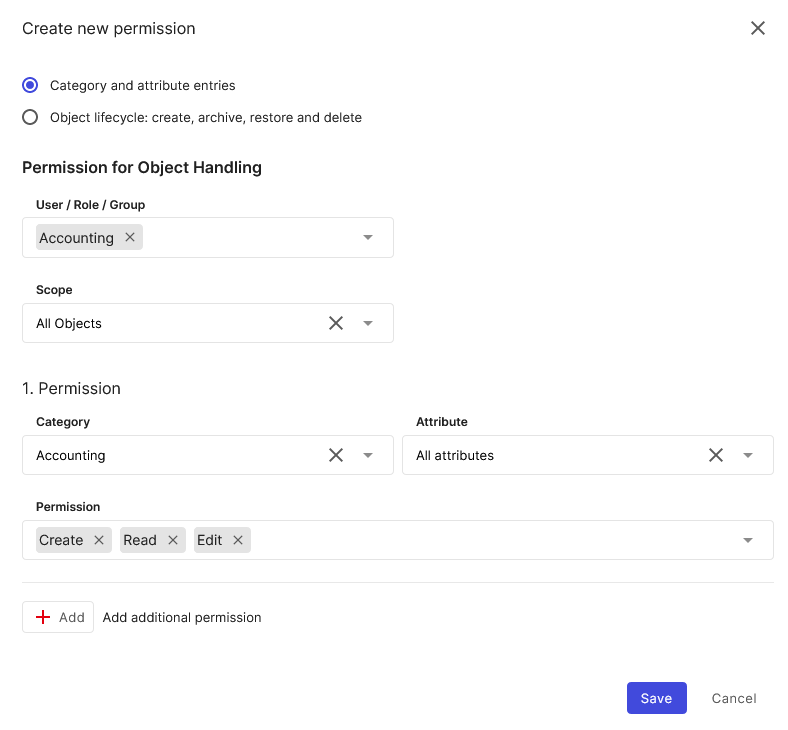The height and width of the screenshot is (730, 788).
Task: Remove the Edit permission tag
Action: pyautogui.click(x=238, y=540)
